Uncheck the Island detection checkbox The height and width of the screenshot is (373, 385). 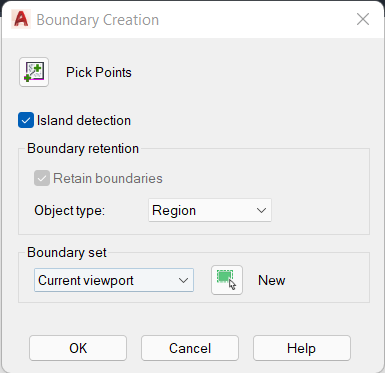(x=26, y=120)
